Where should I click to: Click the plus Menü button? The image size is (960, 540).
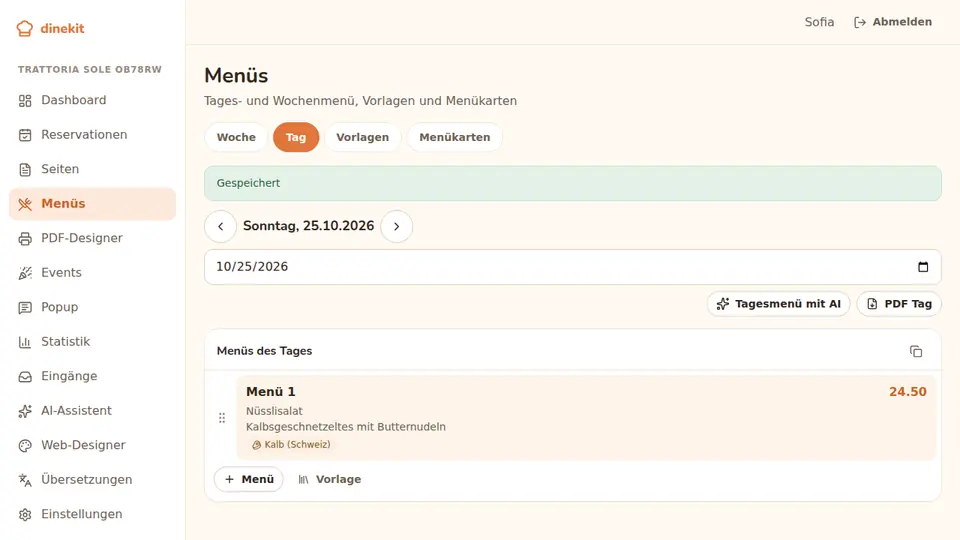tap(249, 479)
